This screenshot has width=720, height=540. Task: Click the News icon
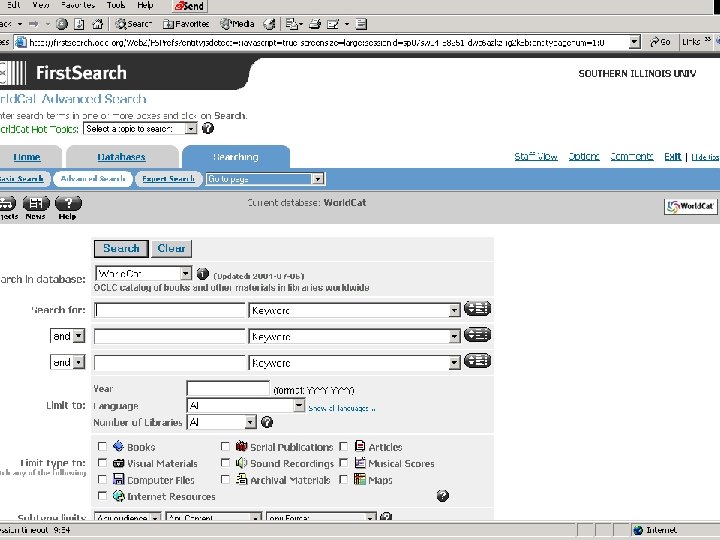pyautogui.click(x=36, y=208)
